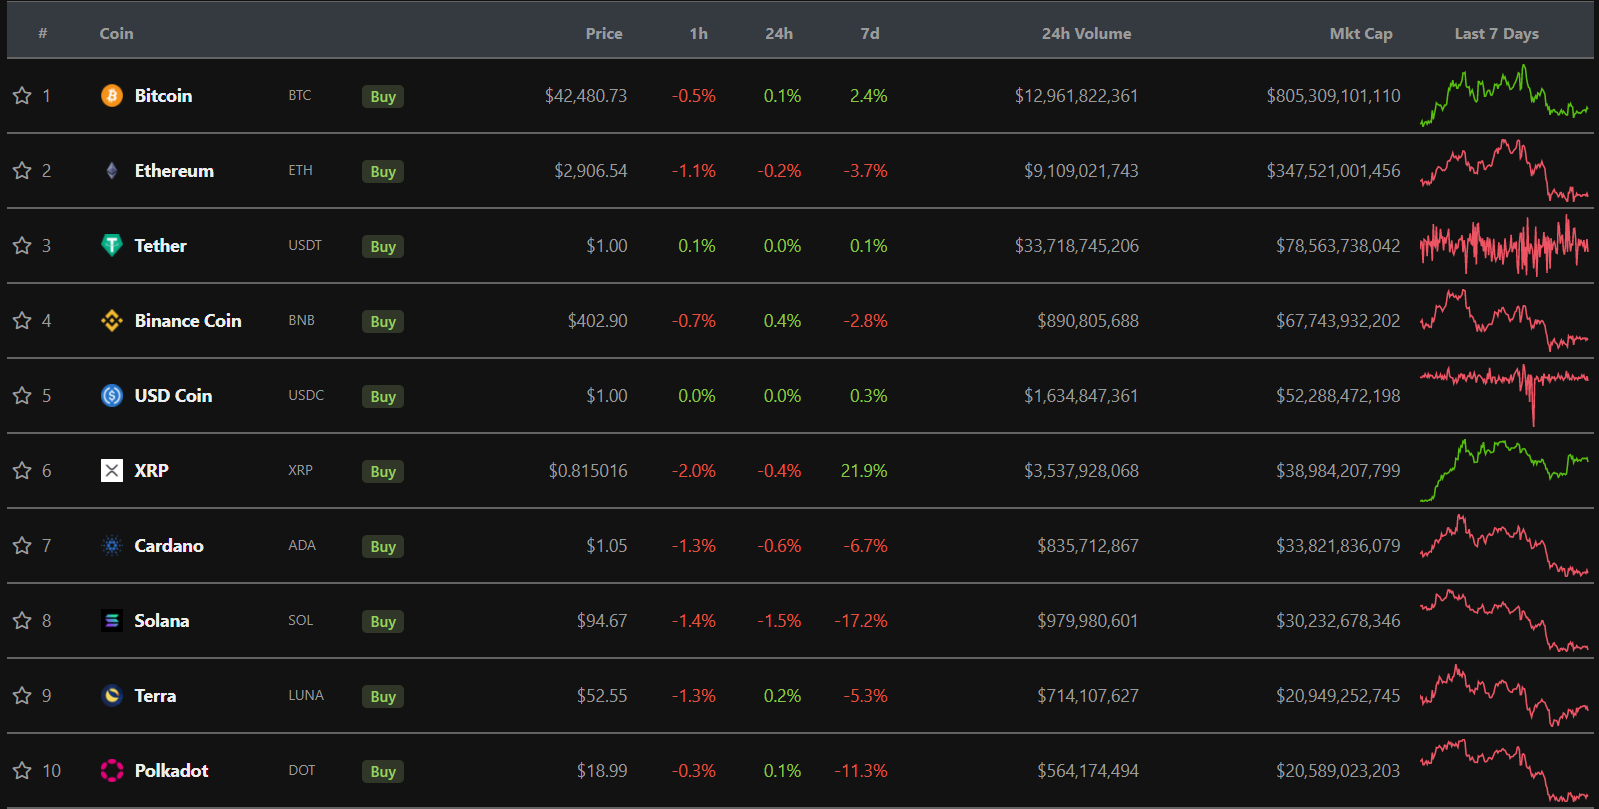Click the Bitcoin coin logo icon
The width and height of the screenshot is (1599, 809).
pyautogui.click(x=112, y=95)
